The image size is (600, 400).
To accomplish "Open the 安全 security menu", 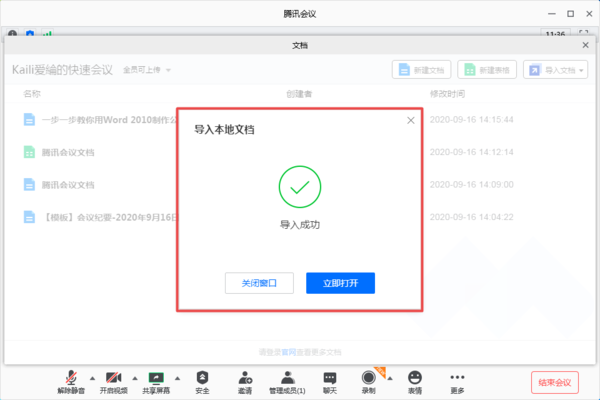I will pyautogui.click(x=202, y=382).
